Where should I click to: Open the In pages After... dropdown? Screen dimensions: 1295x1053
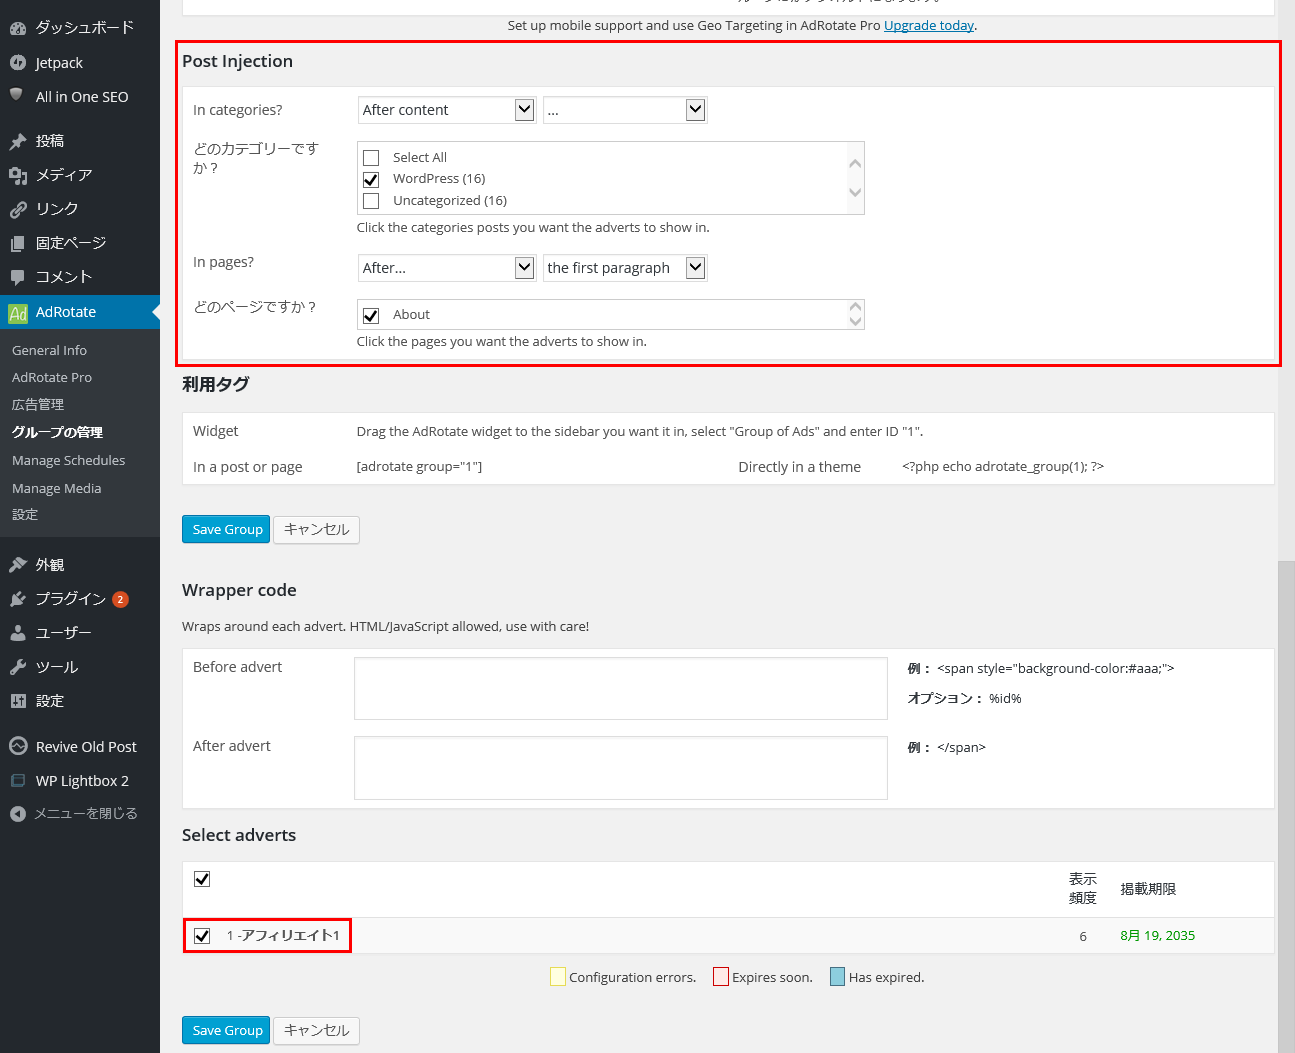[446, 268]
